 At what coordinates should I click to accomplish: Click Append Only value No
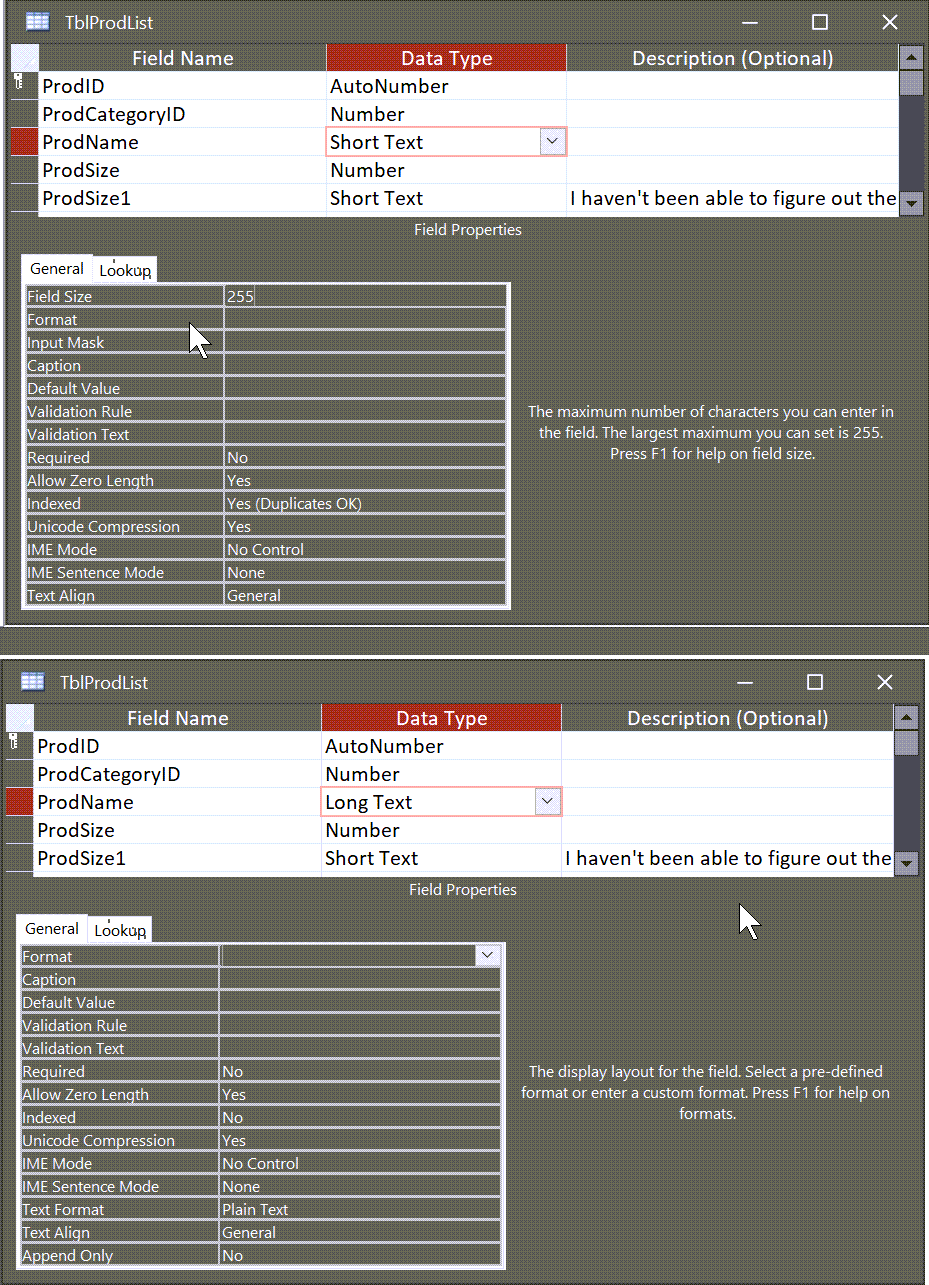(360, 1255)
